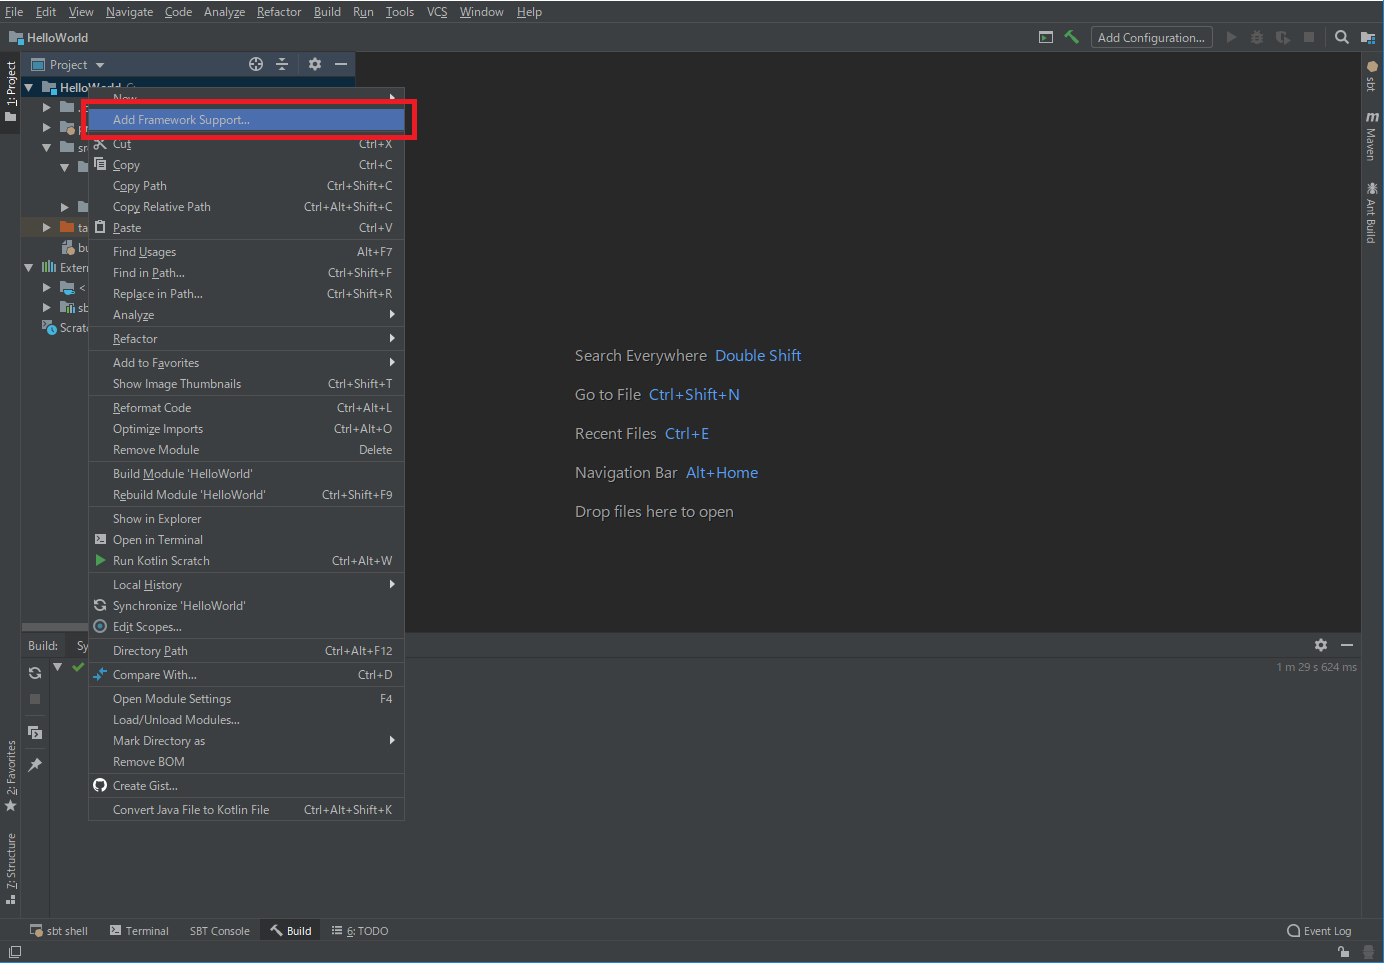Image resolution: width=1384 pixels, height=963 pixels.
Task: Select Convert Java File to Kotlin File
Action: click(x=246, y=810)
